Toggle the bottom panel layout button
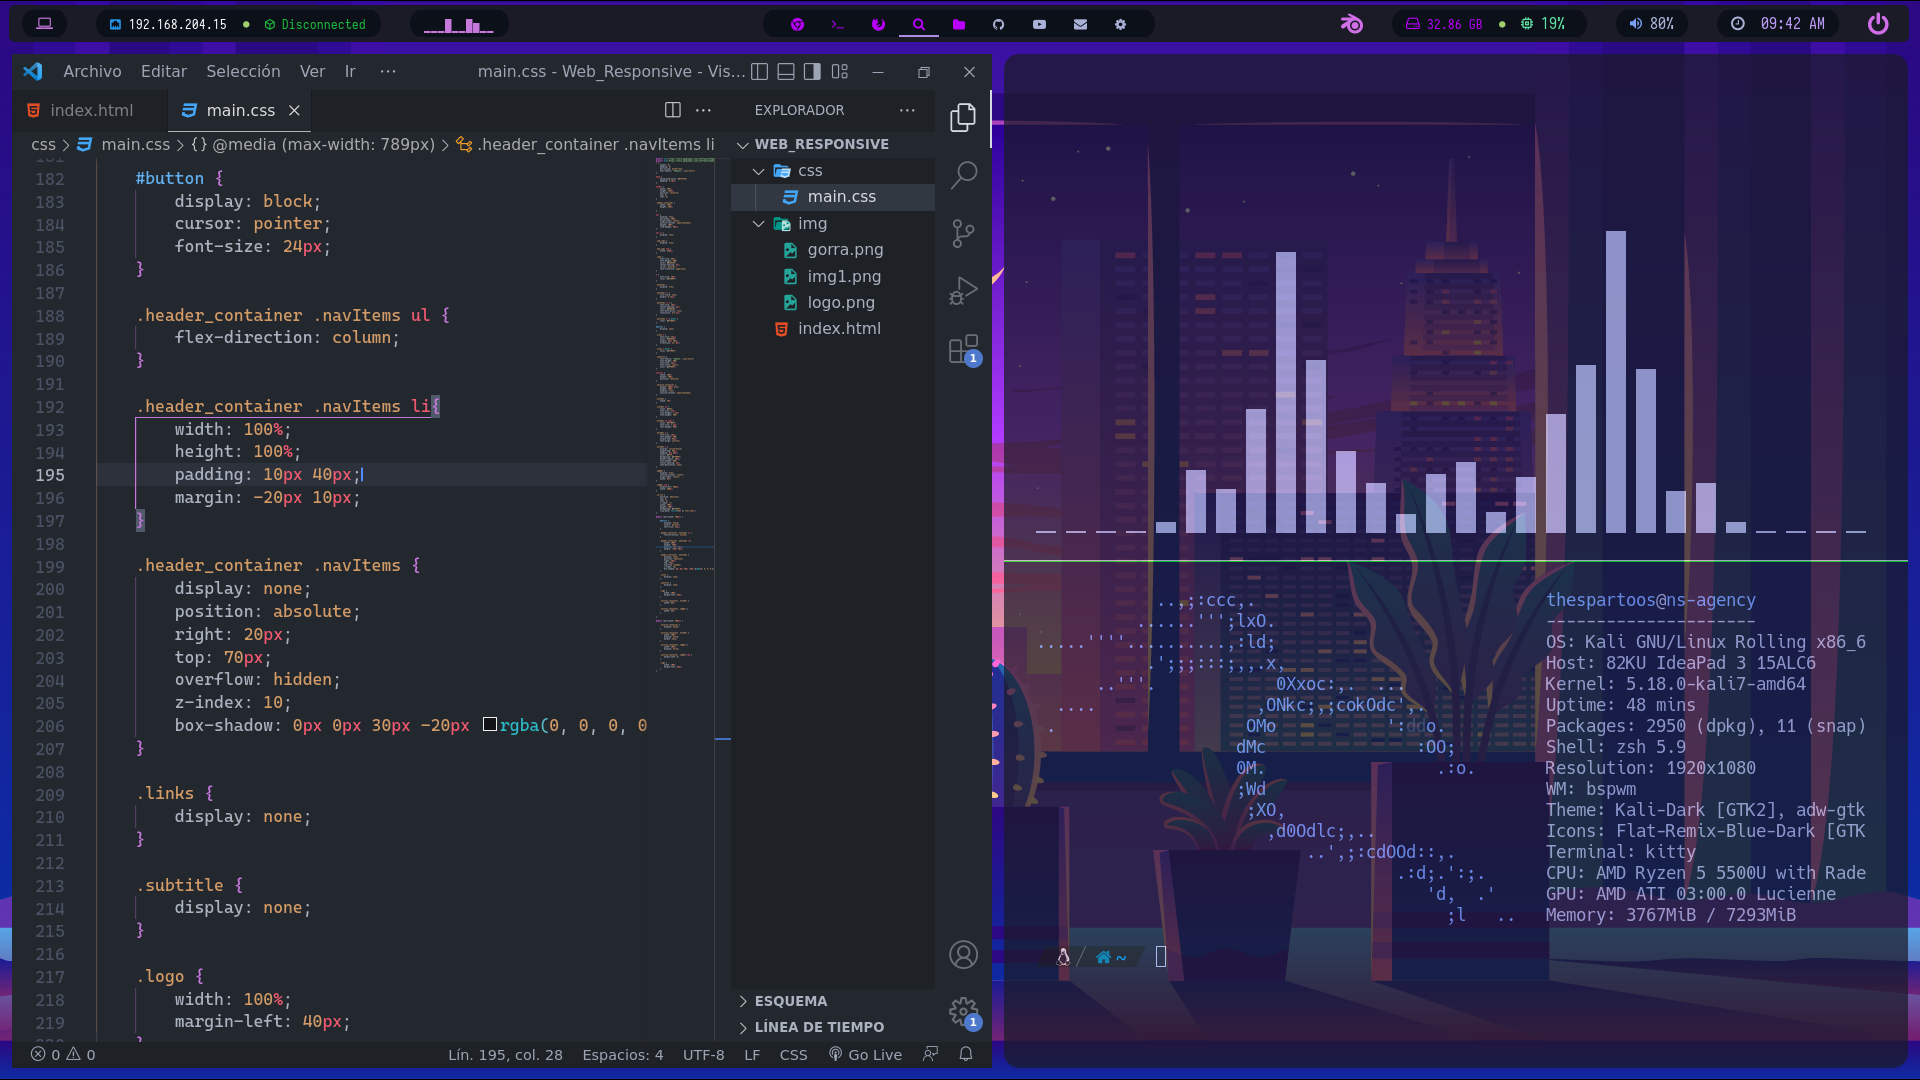The width and height of the screenshot is (1920, 1080). pyautogui.click(x=786, y=71)
